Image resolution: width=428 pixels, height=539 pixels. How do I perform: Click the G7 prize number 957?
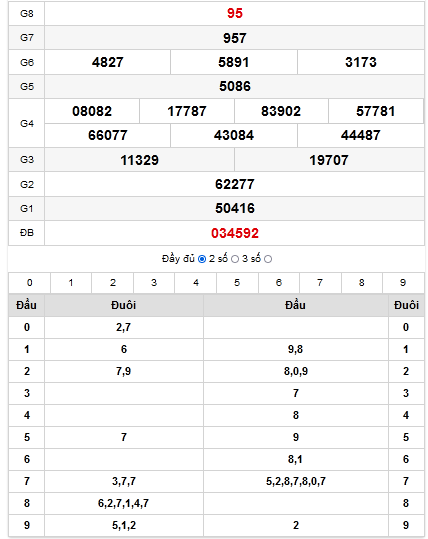pos(235,38)
